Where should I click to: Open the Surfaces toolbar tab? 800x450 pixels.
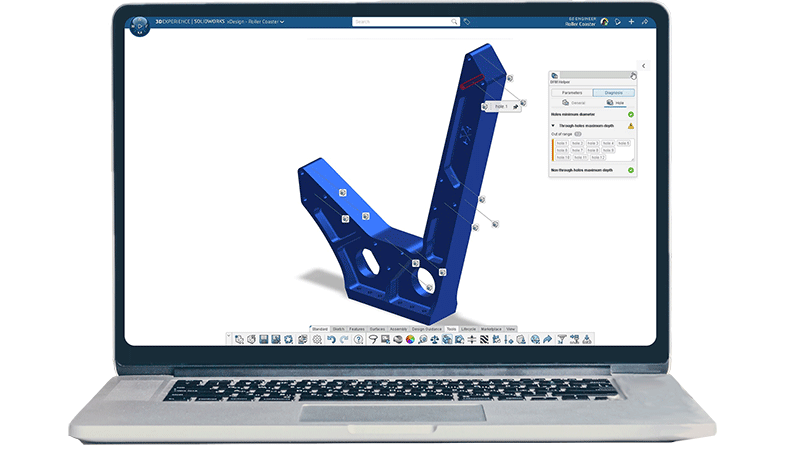pos(378,329)
